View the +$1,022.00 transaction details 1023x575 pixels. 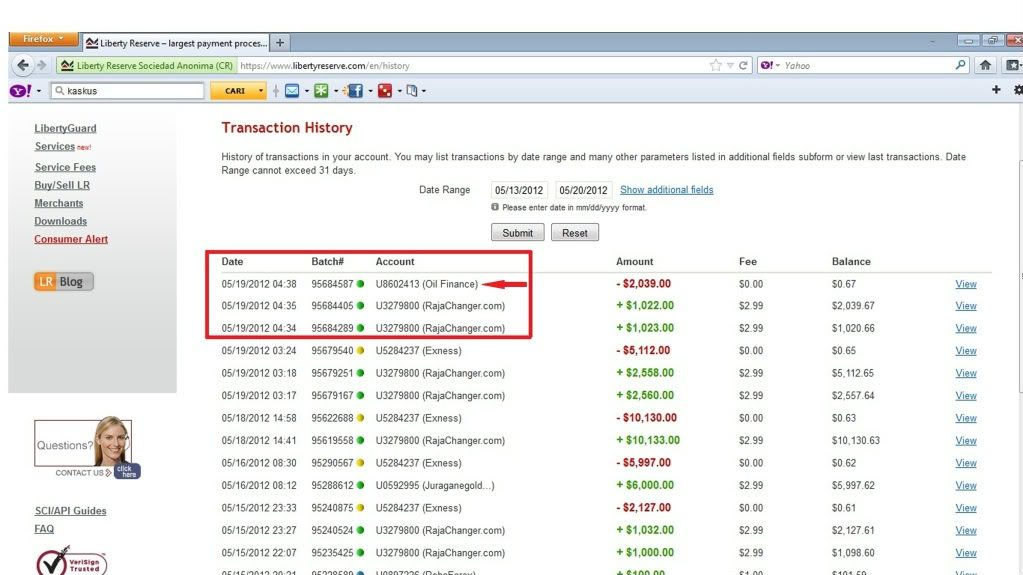point(966,305)
